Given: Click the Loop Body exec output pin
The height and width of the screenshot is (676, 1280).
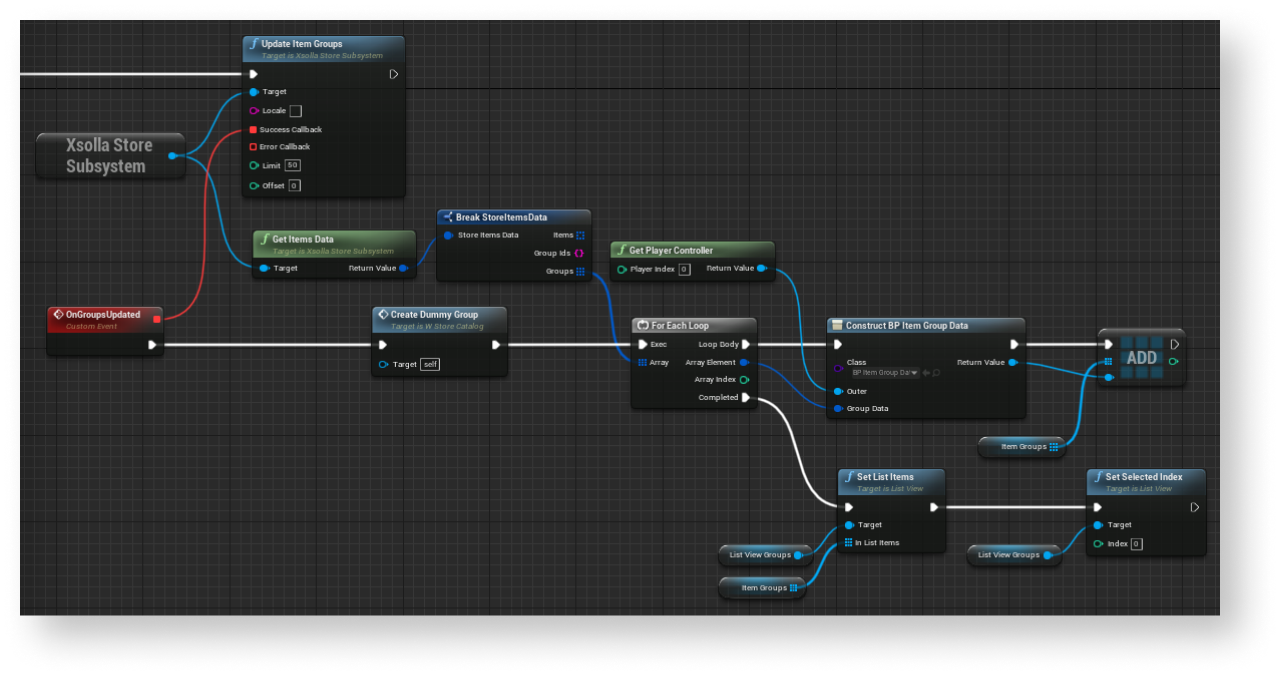Looking at the screenshot, I should 746,345.
